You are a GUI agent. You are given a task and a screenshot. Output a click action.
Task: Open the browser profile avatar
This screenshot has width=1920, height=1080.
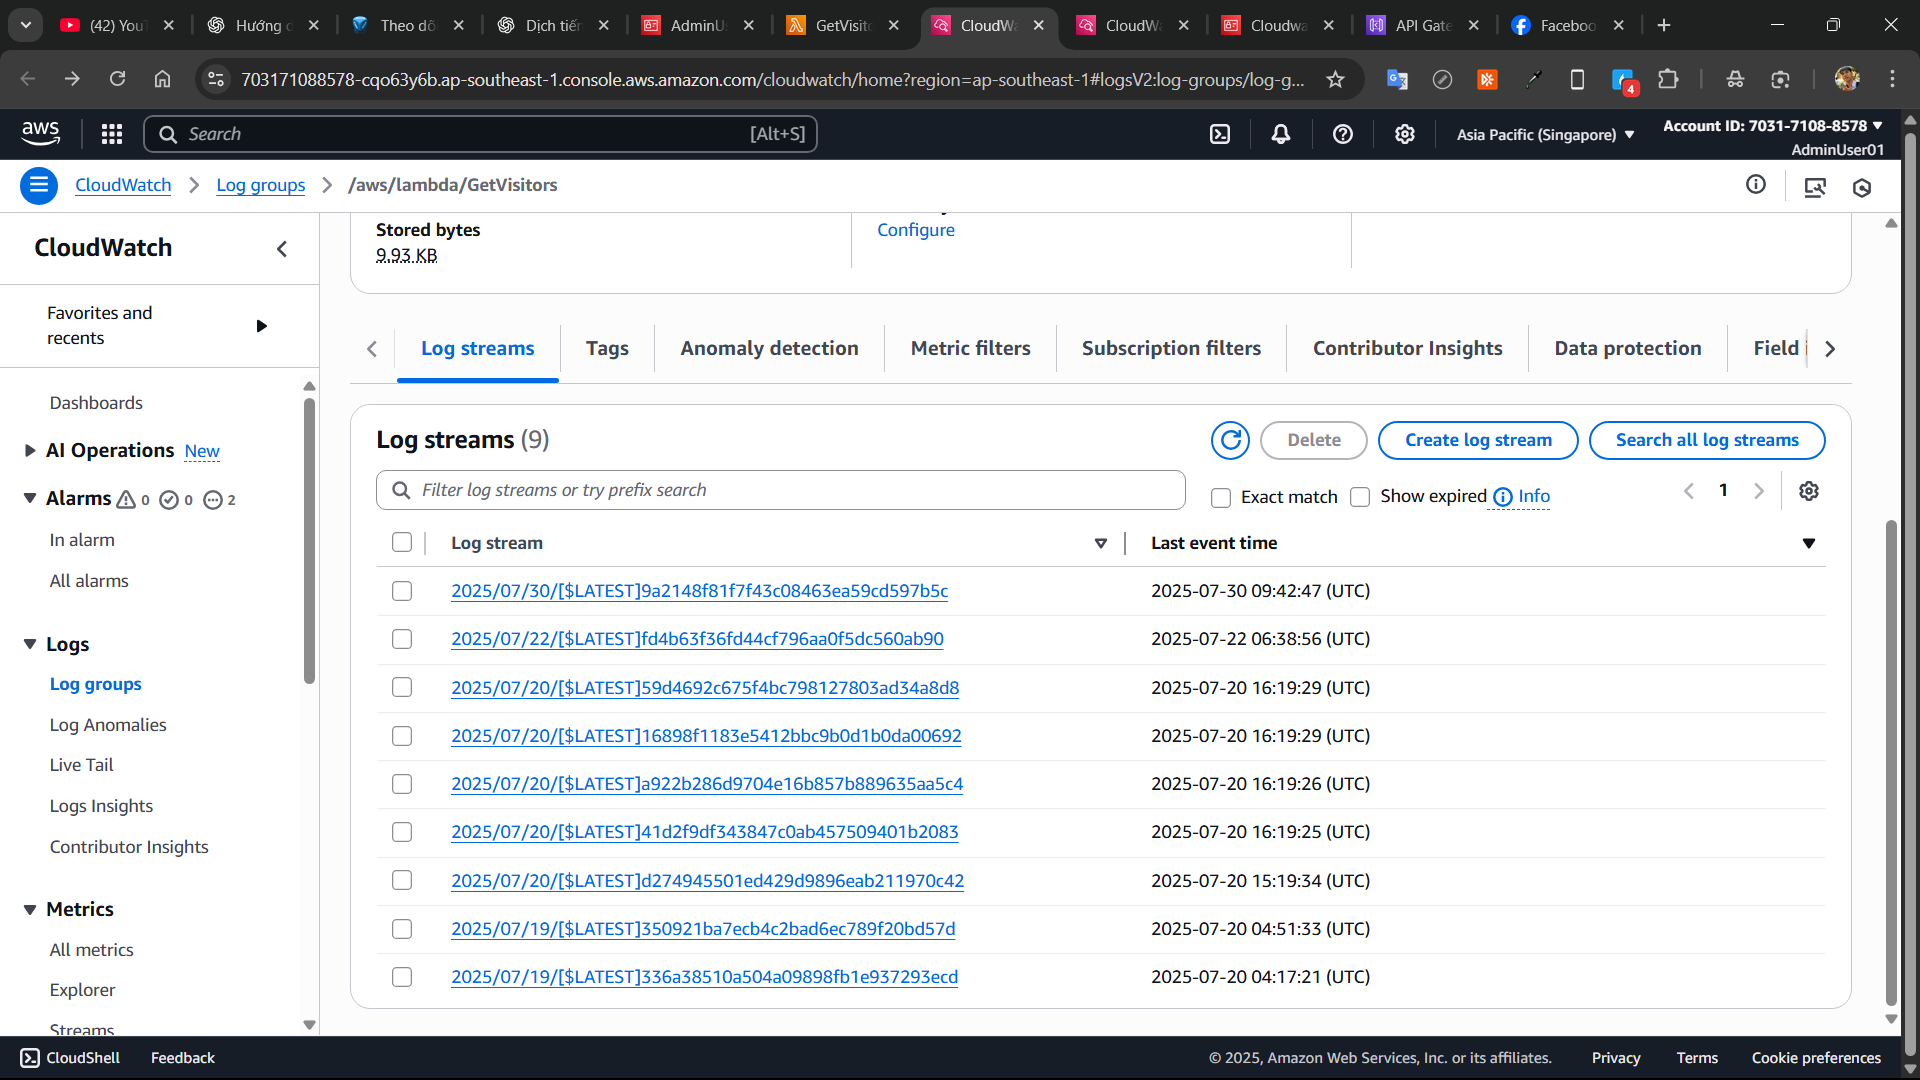click(1847, 79)
